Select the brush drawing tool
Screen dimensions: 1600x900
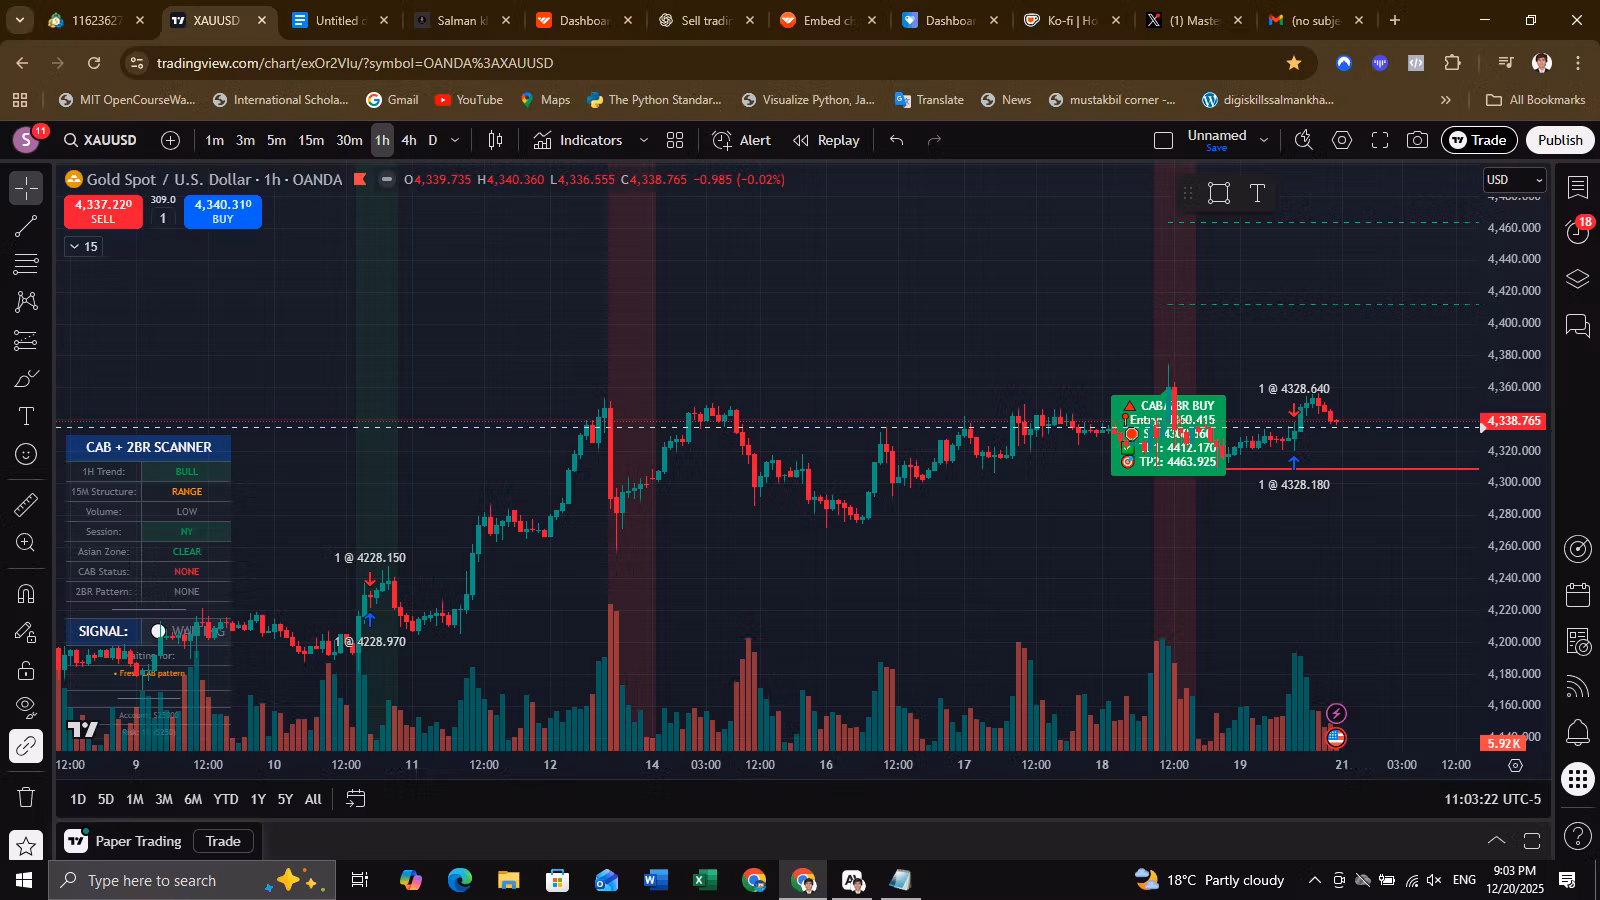click(x=25, y=379)
